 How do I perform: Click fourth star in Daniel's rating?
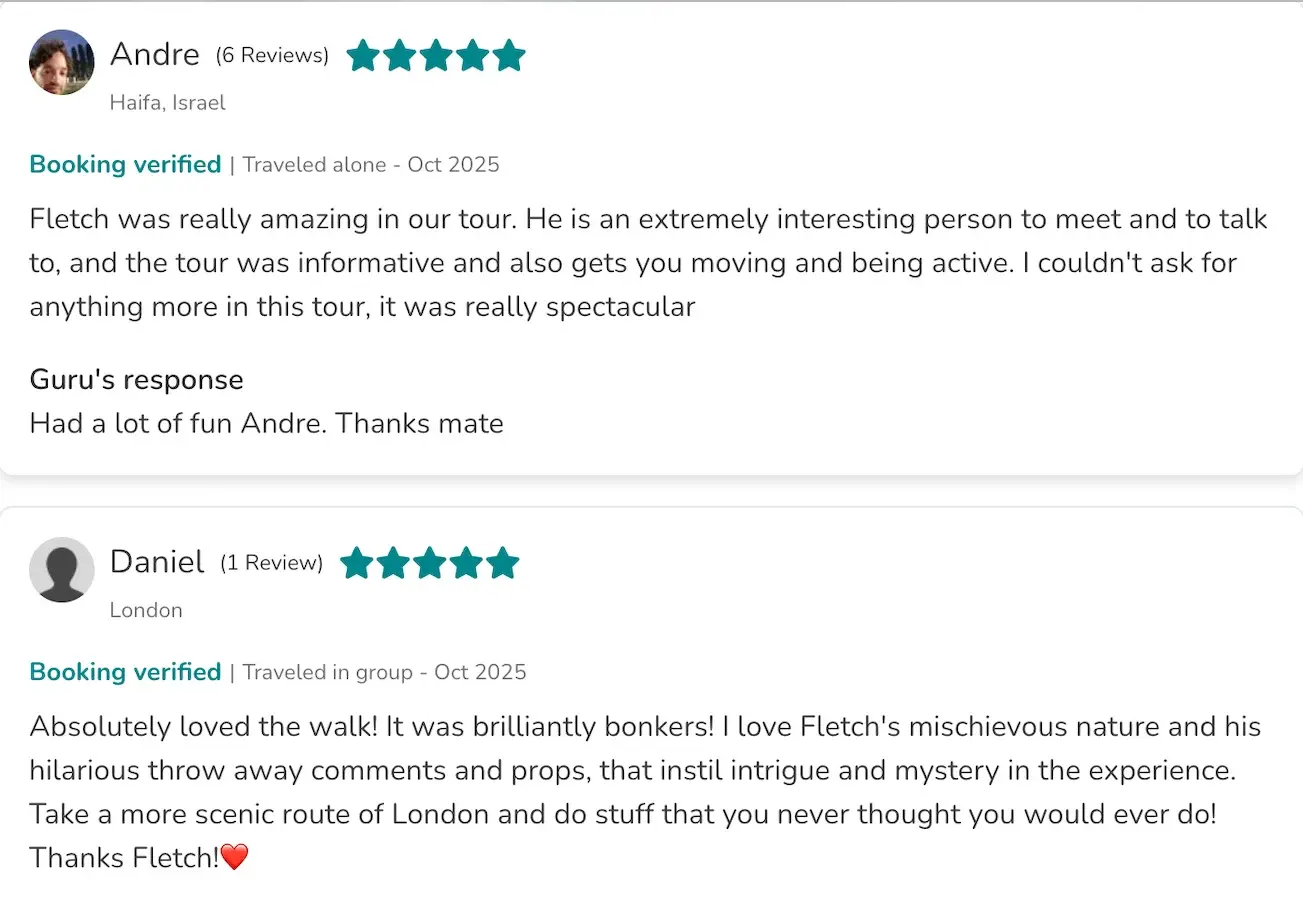coord(466,564)
